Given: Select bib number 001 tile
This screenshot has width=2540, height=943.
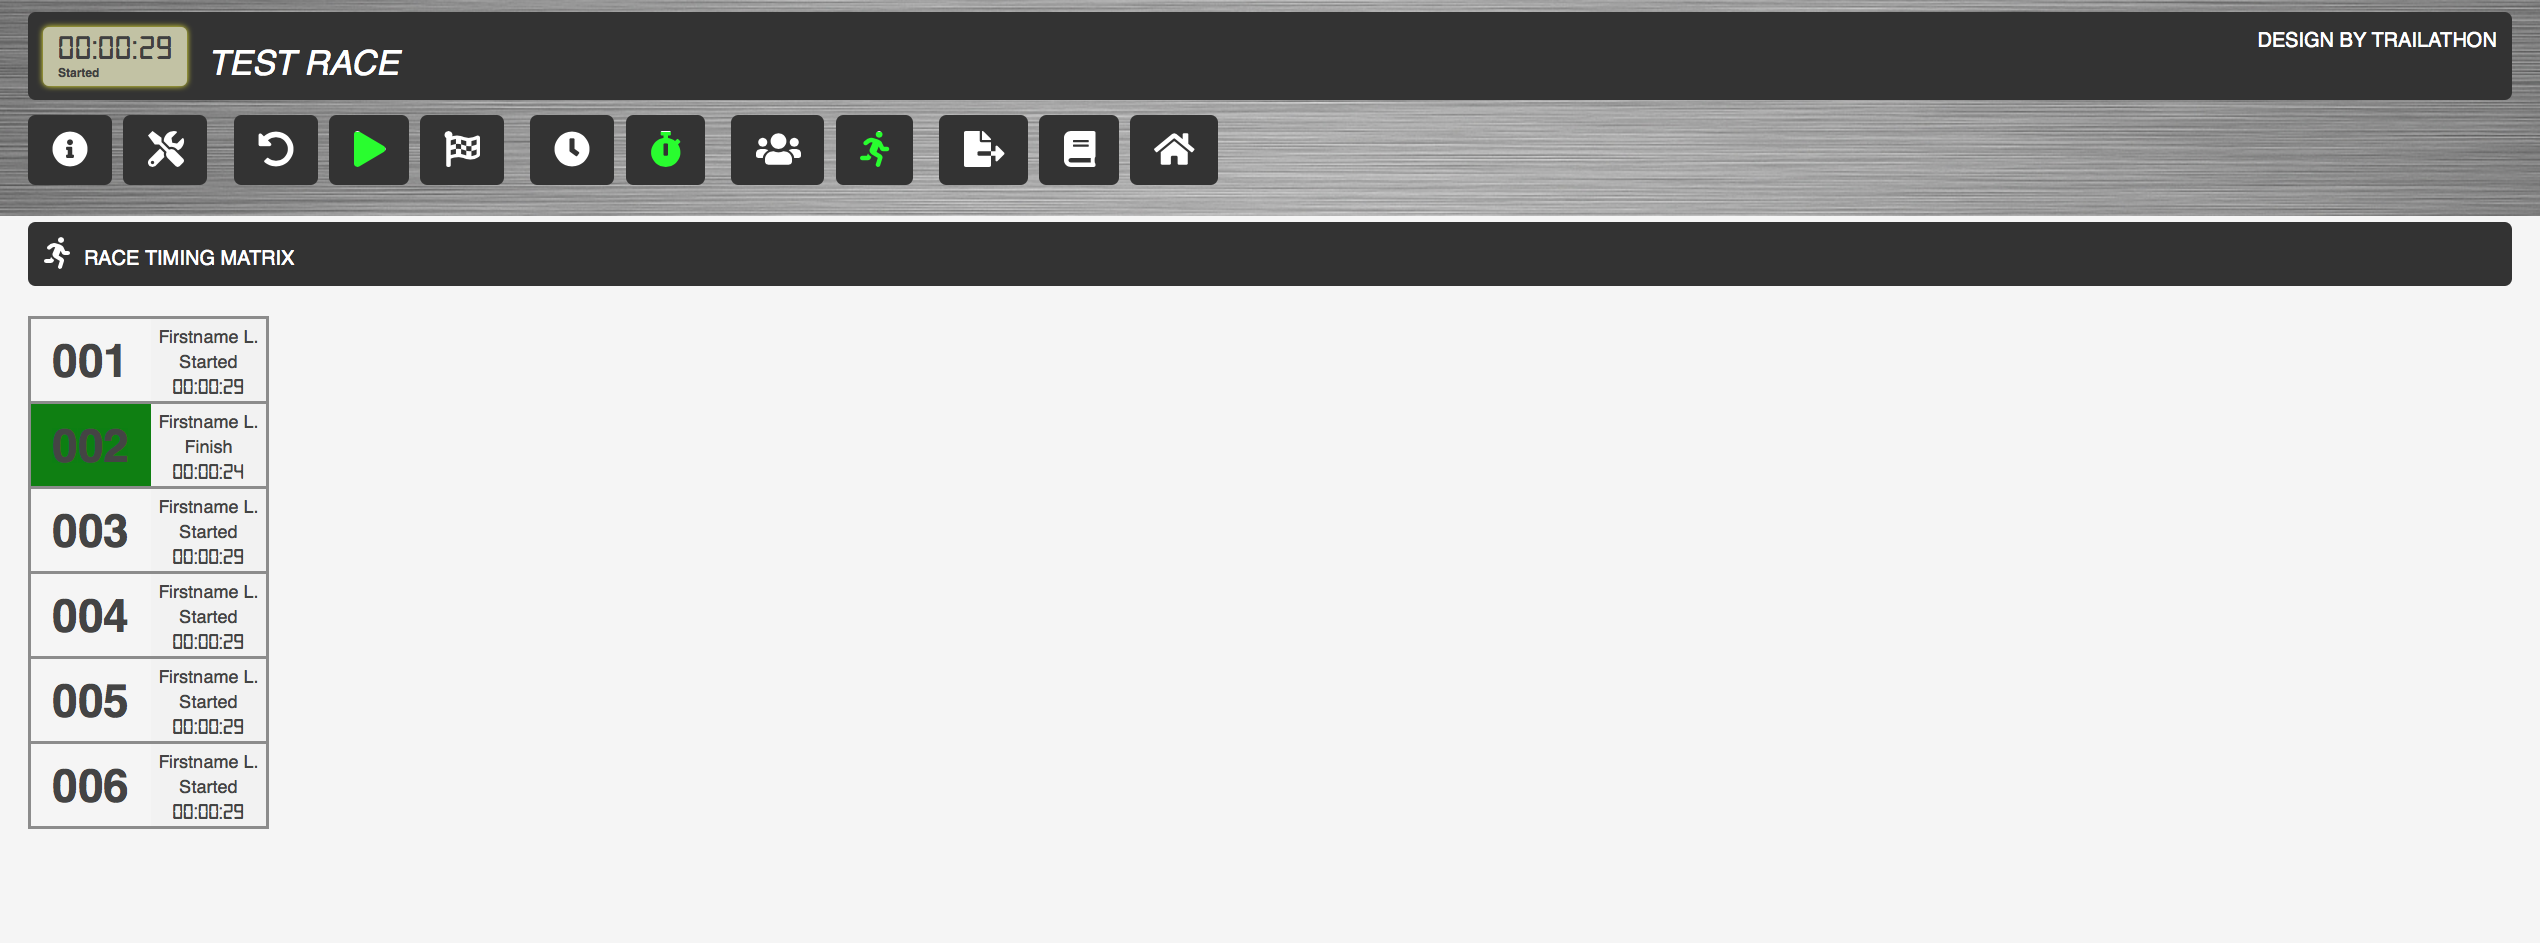Looking at the screenshot, I should coord(149,361).
